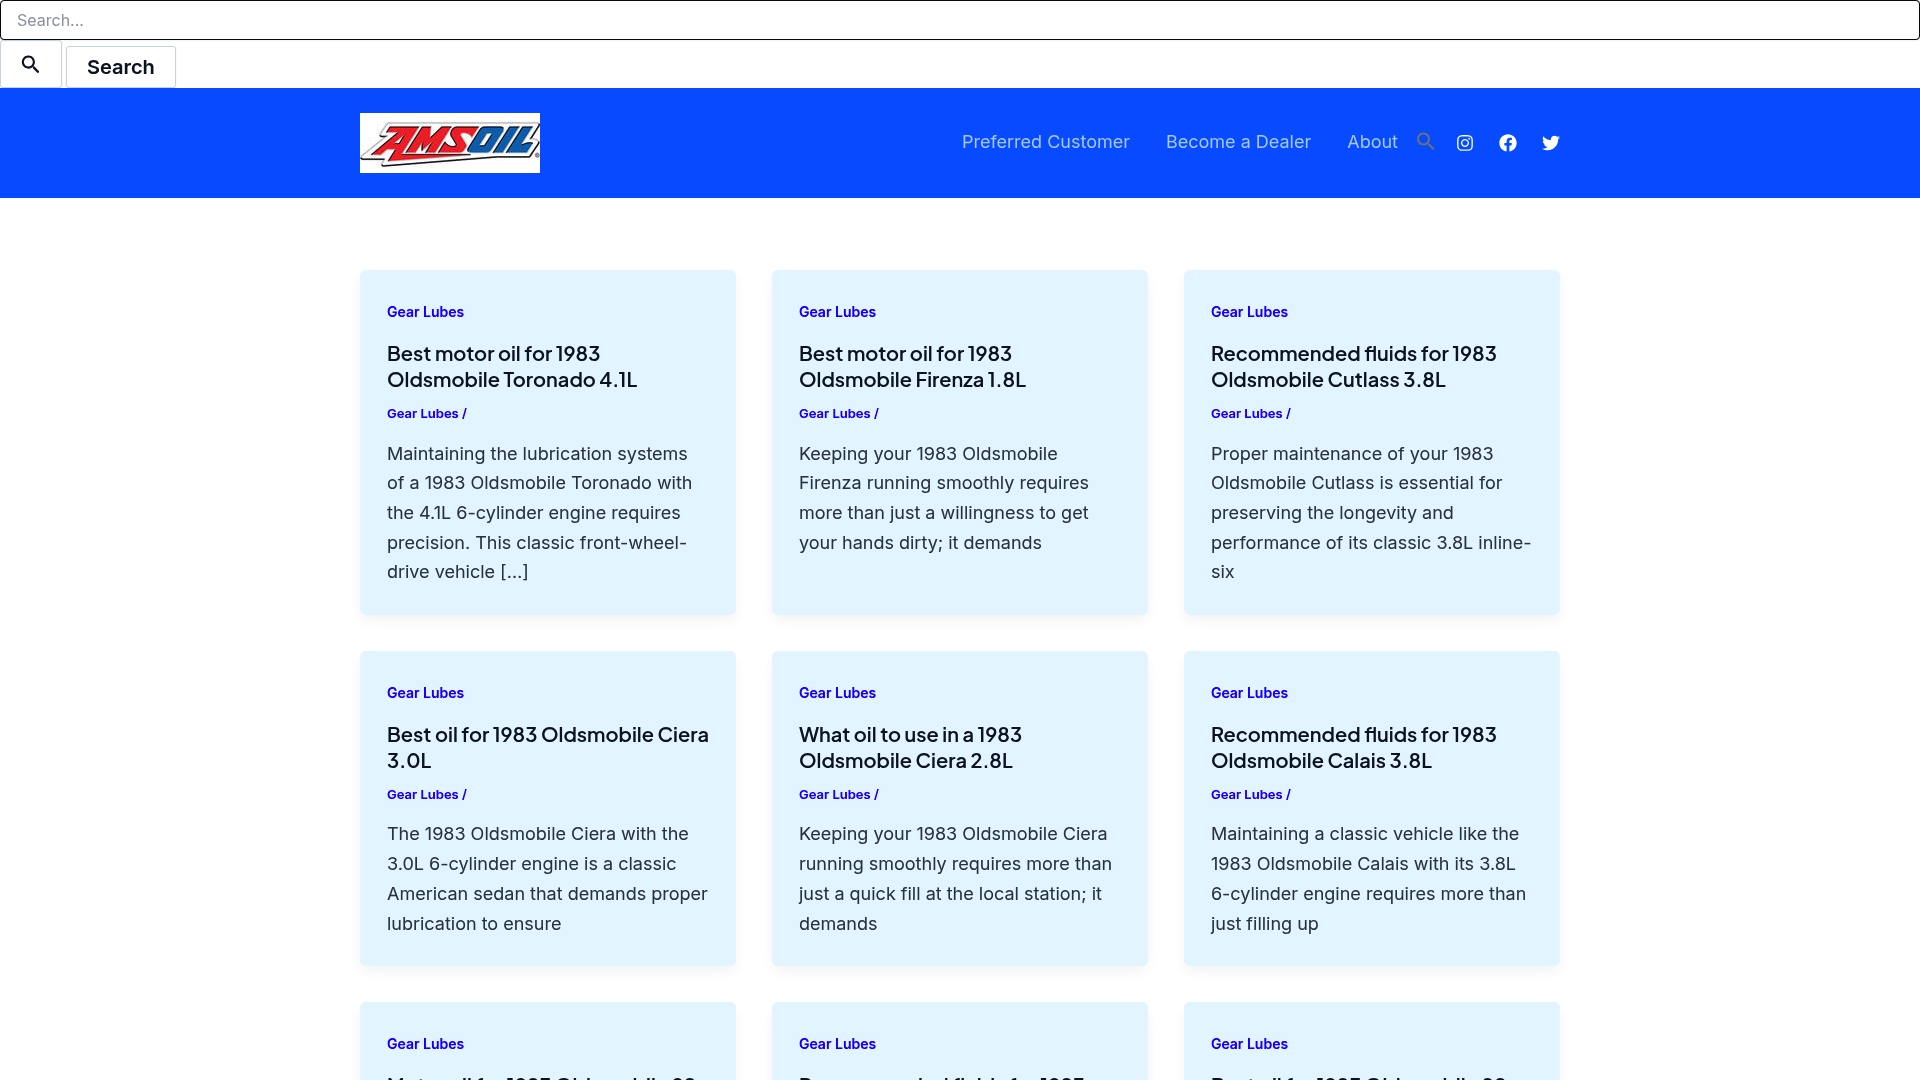Click Gear Lubes meta link below Toronado title
Viewport: 1920px width, 1080px height.
[x=422, y=414]
